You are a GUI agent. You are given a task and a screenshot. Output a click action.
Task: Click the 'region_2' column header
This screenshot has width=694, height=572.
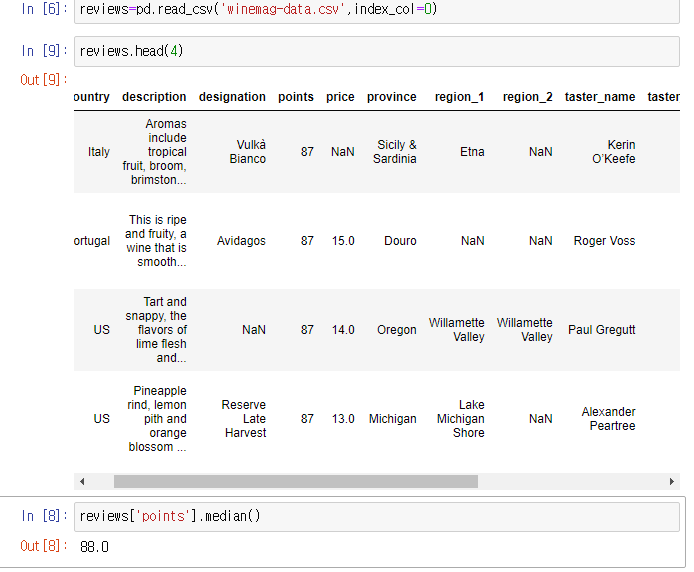pyautogui.click(x=527, y=97)
